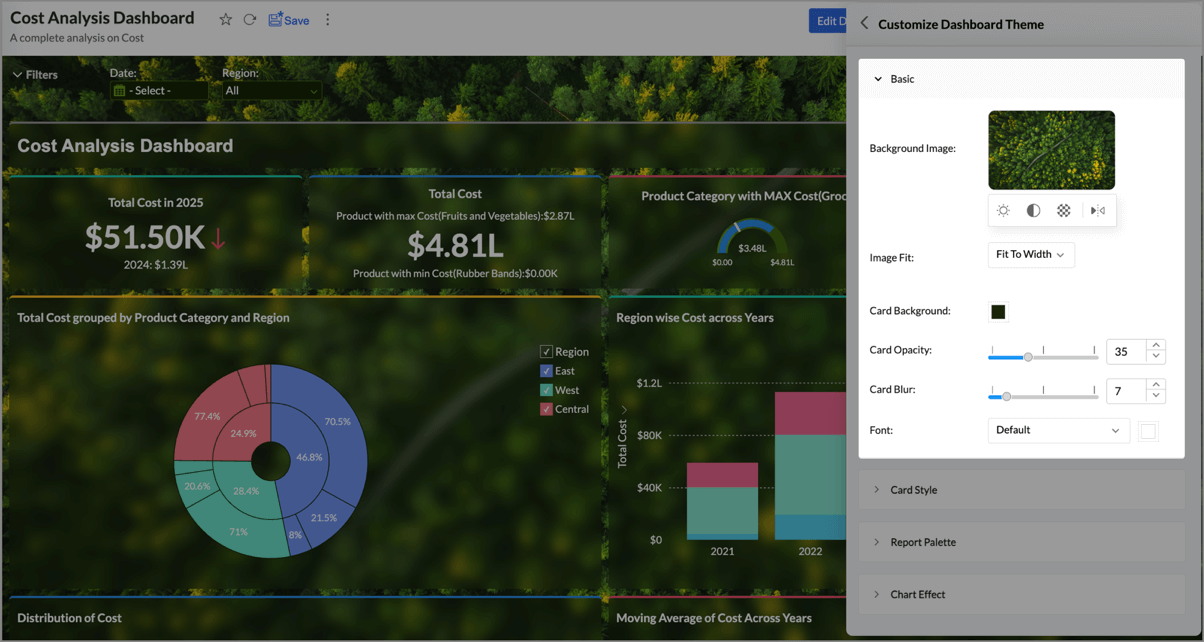Click the contrast half-circle icon
Image resolution: width=1204 pixels, height=642 pixels.
coord(1033,211)
